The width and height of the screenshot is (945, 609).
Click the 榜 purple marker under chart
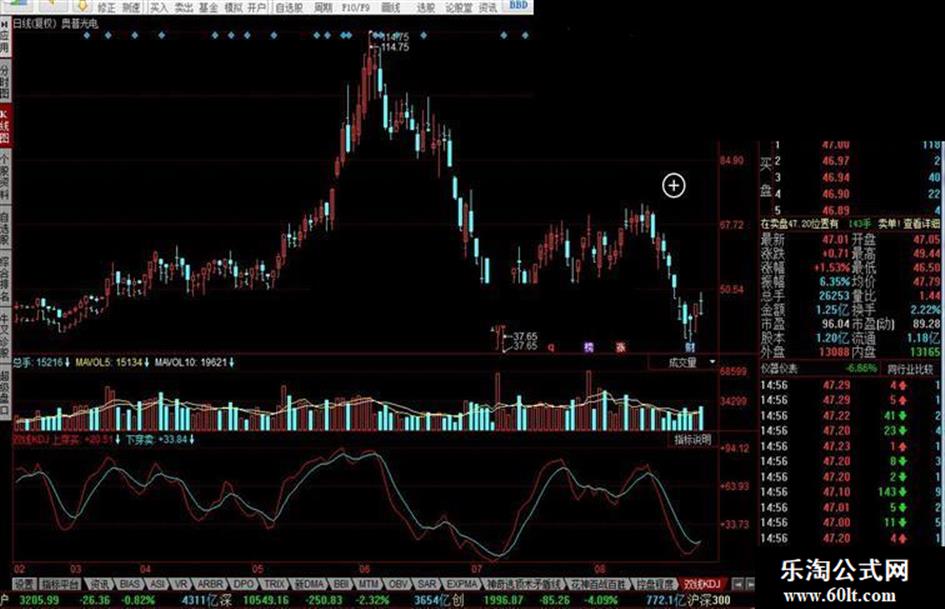point(589,347)
